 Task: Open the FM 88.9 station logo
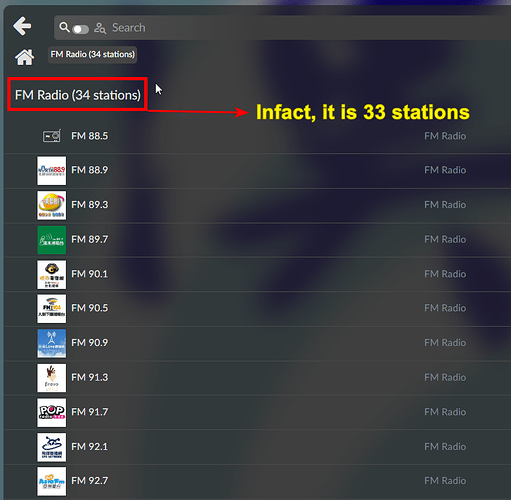tap(52, 171)
